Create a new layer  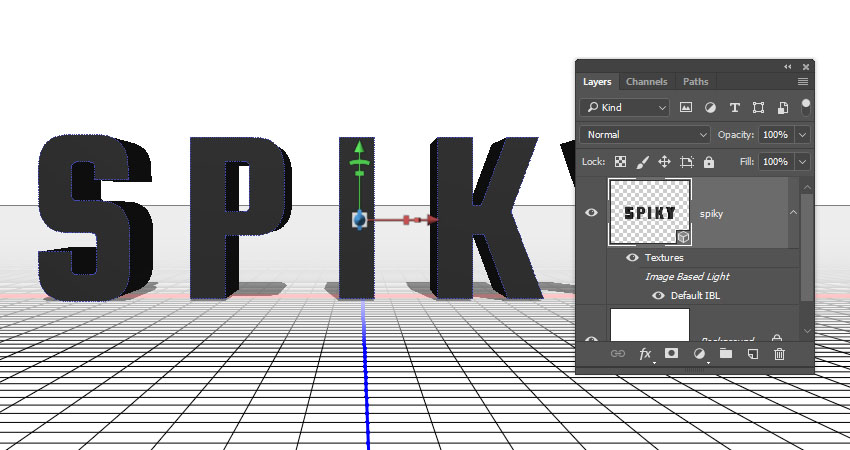pos(753,354)
